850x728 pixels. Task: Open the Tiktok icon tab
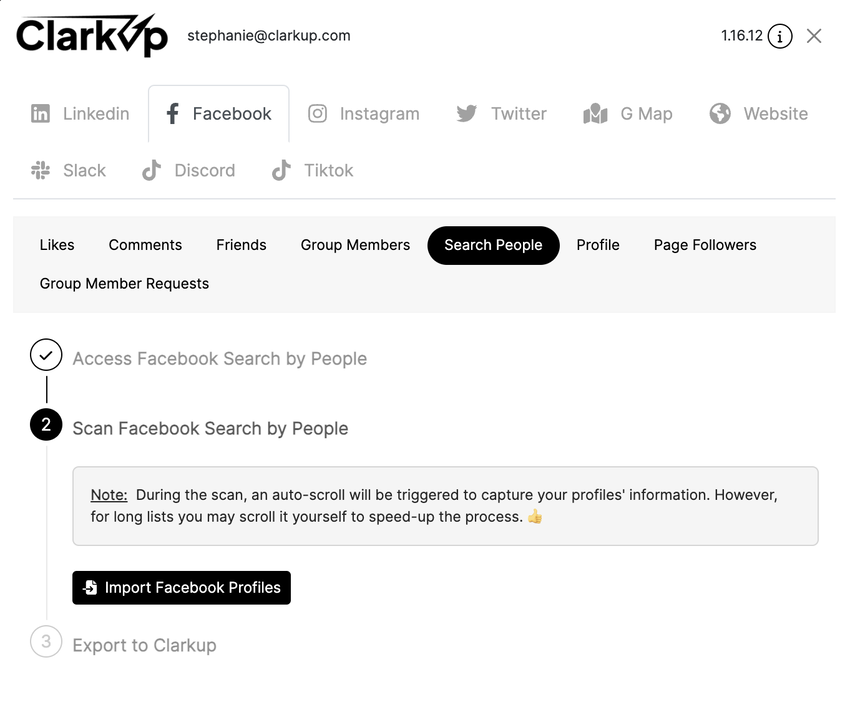tap(281, 171)
